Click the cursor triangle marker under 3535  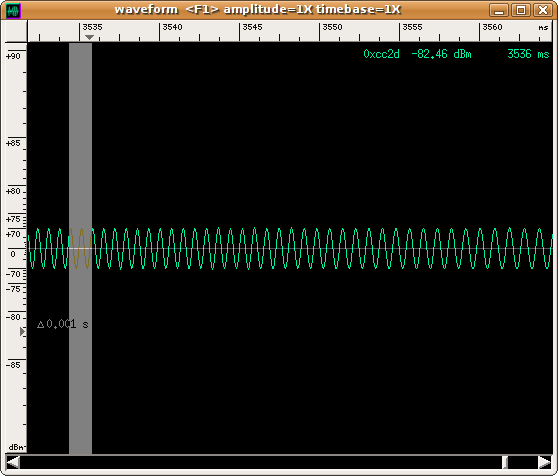[89, 37]
